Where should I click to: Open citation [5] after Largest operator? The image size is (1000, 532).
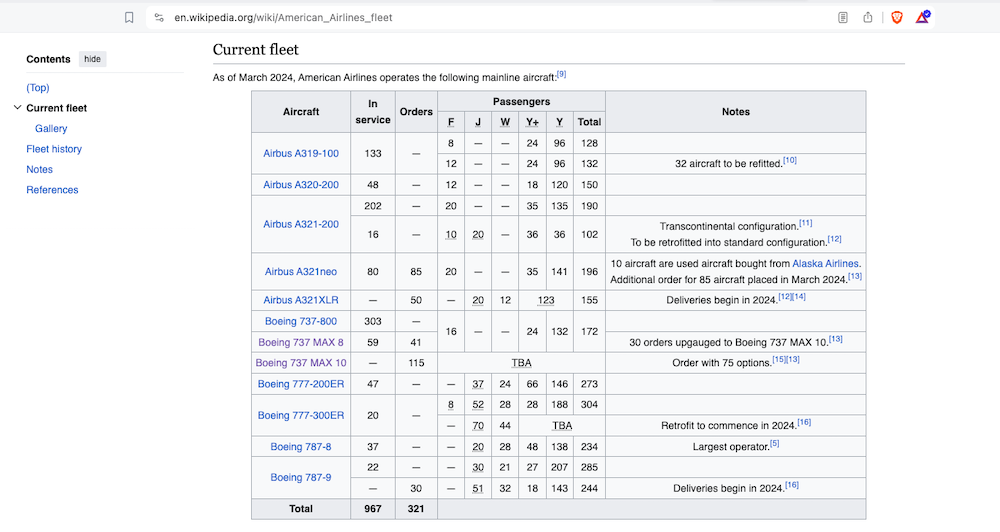click(774, 444)
